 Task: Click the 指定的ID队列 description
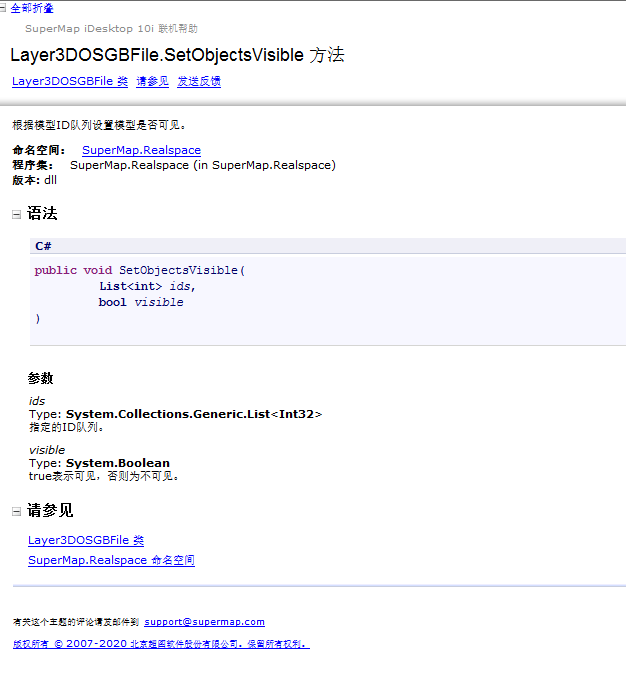pos(66,427)
